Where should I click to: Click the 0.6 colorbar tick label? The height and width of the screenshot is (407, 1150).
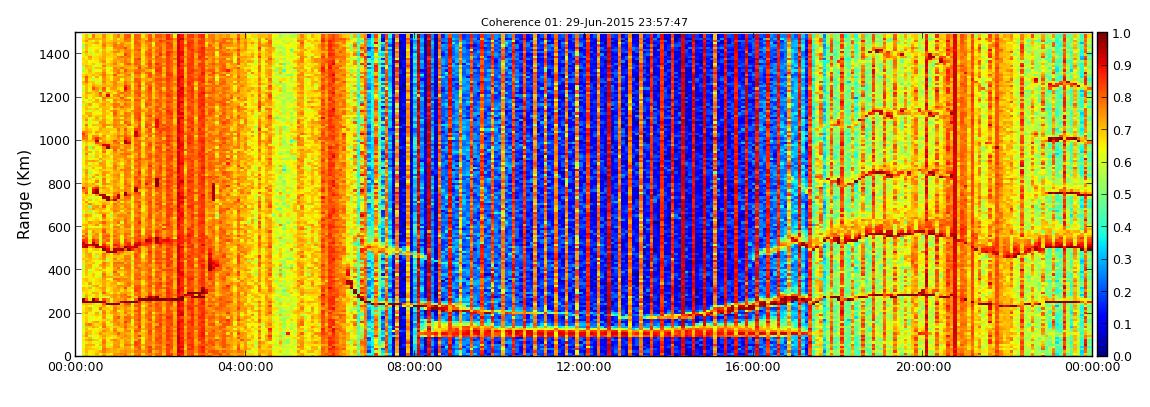point(1121,163)
